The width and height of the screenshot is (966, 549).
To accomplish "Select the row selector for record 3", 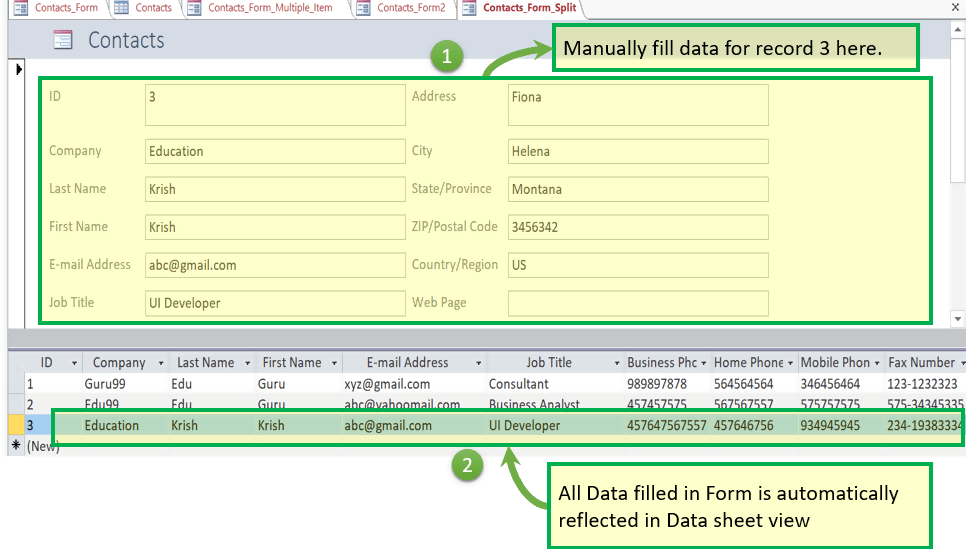I will coord(16,425).
